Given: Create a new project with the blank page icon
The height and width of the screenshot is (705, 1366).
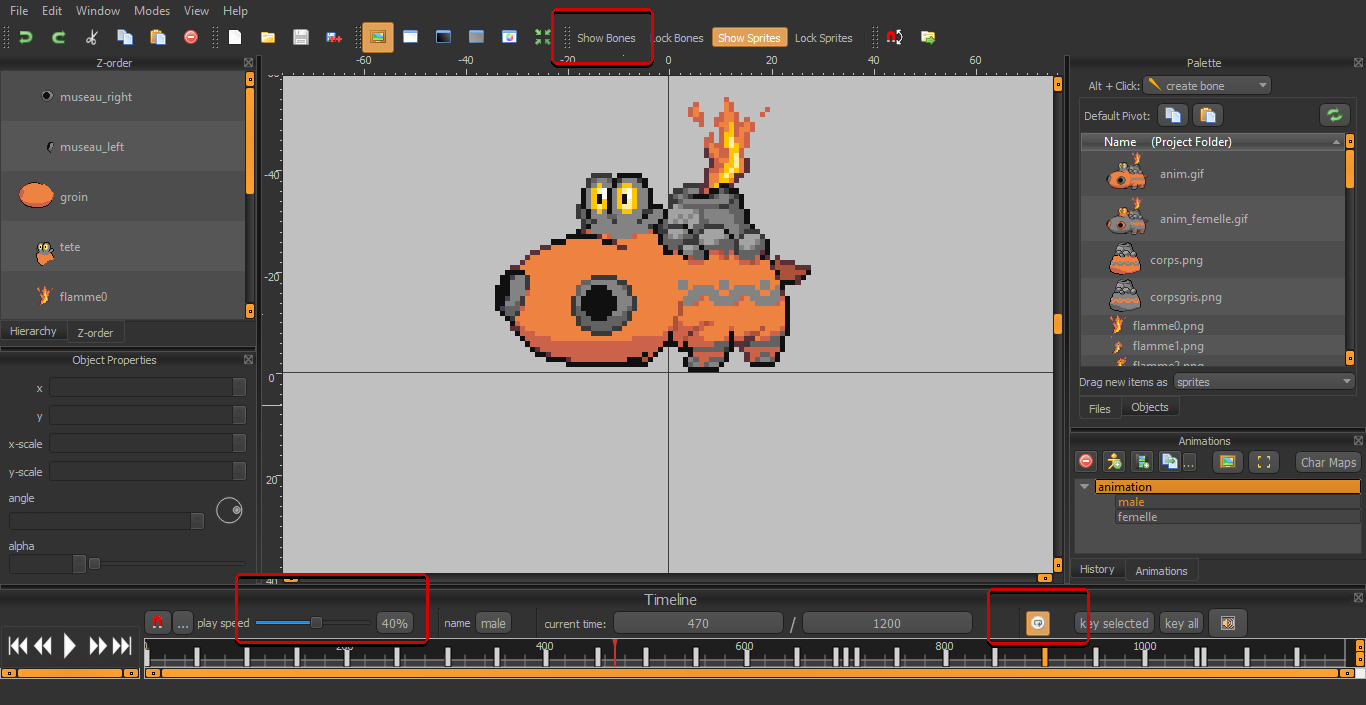Looking at the screenshot, I should point(235,37).
